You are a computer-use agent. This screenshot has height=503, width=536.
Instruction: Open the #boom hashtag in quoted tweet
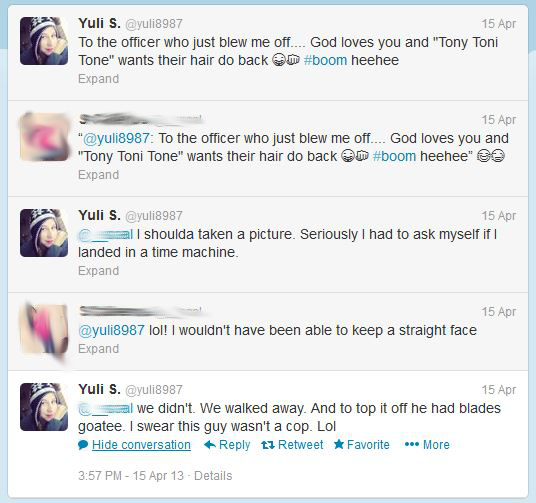tap(394, 156)
